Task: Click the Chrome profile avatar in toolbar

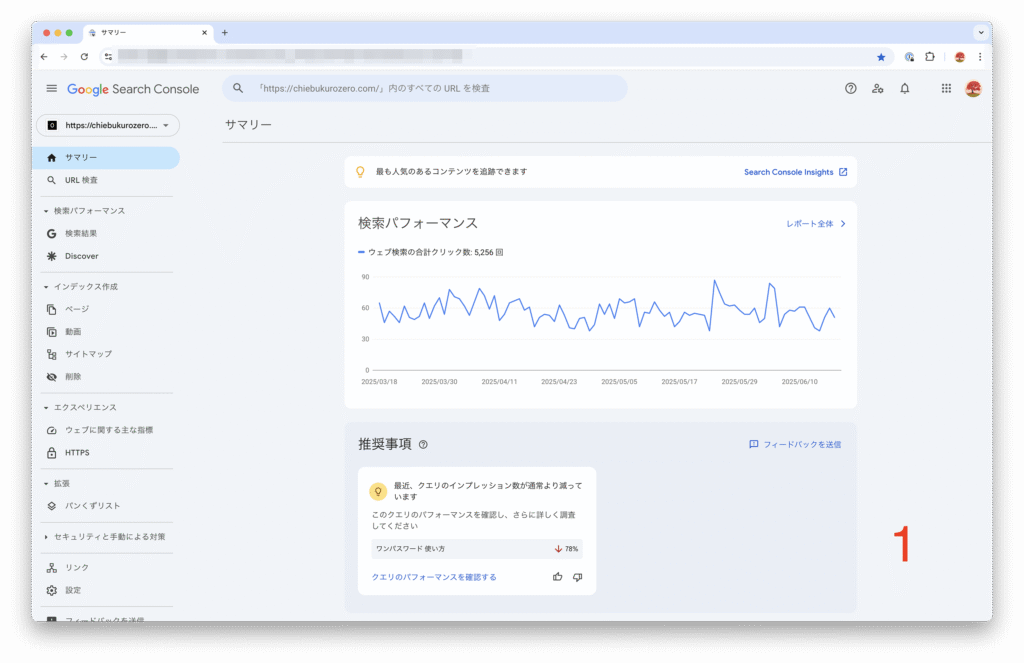Action: click(x=959, y=57)
